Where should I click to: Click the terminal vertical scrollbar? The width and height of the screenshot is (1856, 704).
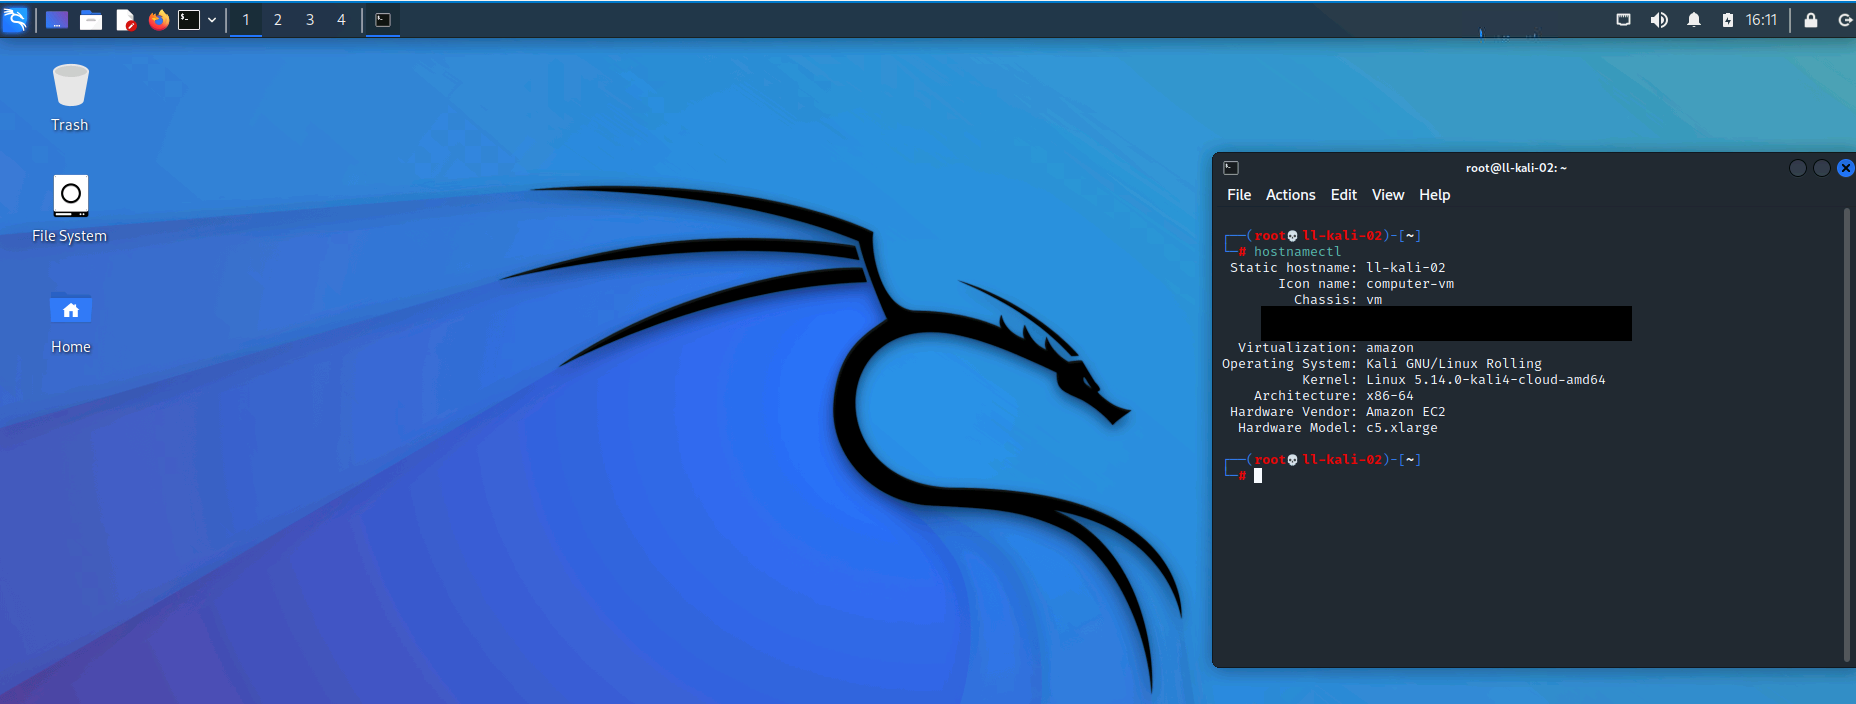(x=1846, y=435)
